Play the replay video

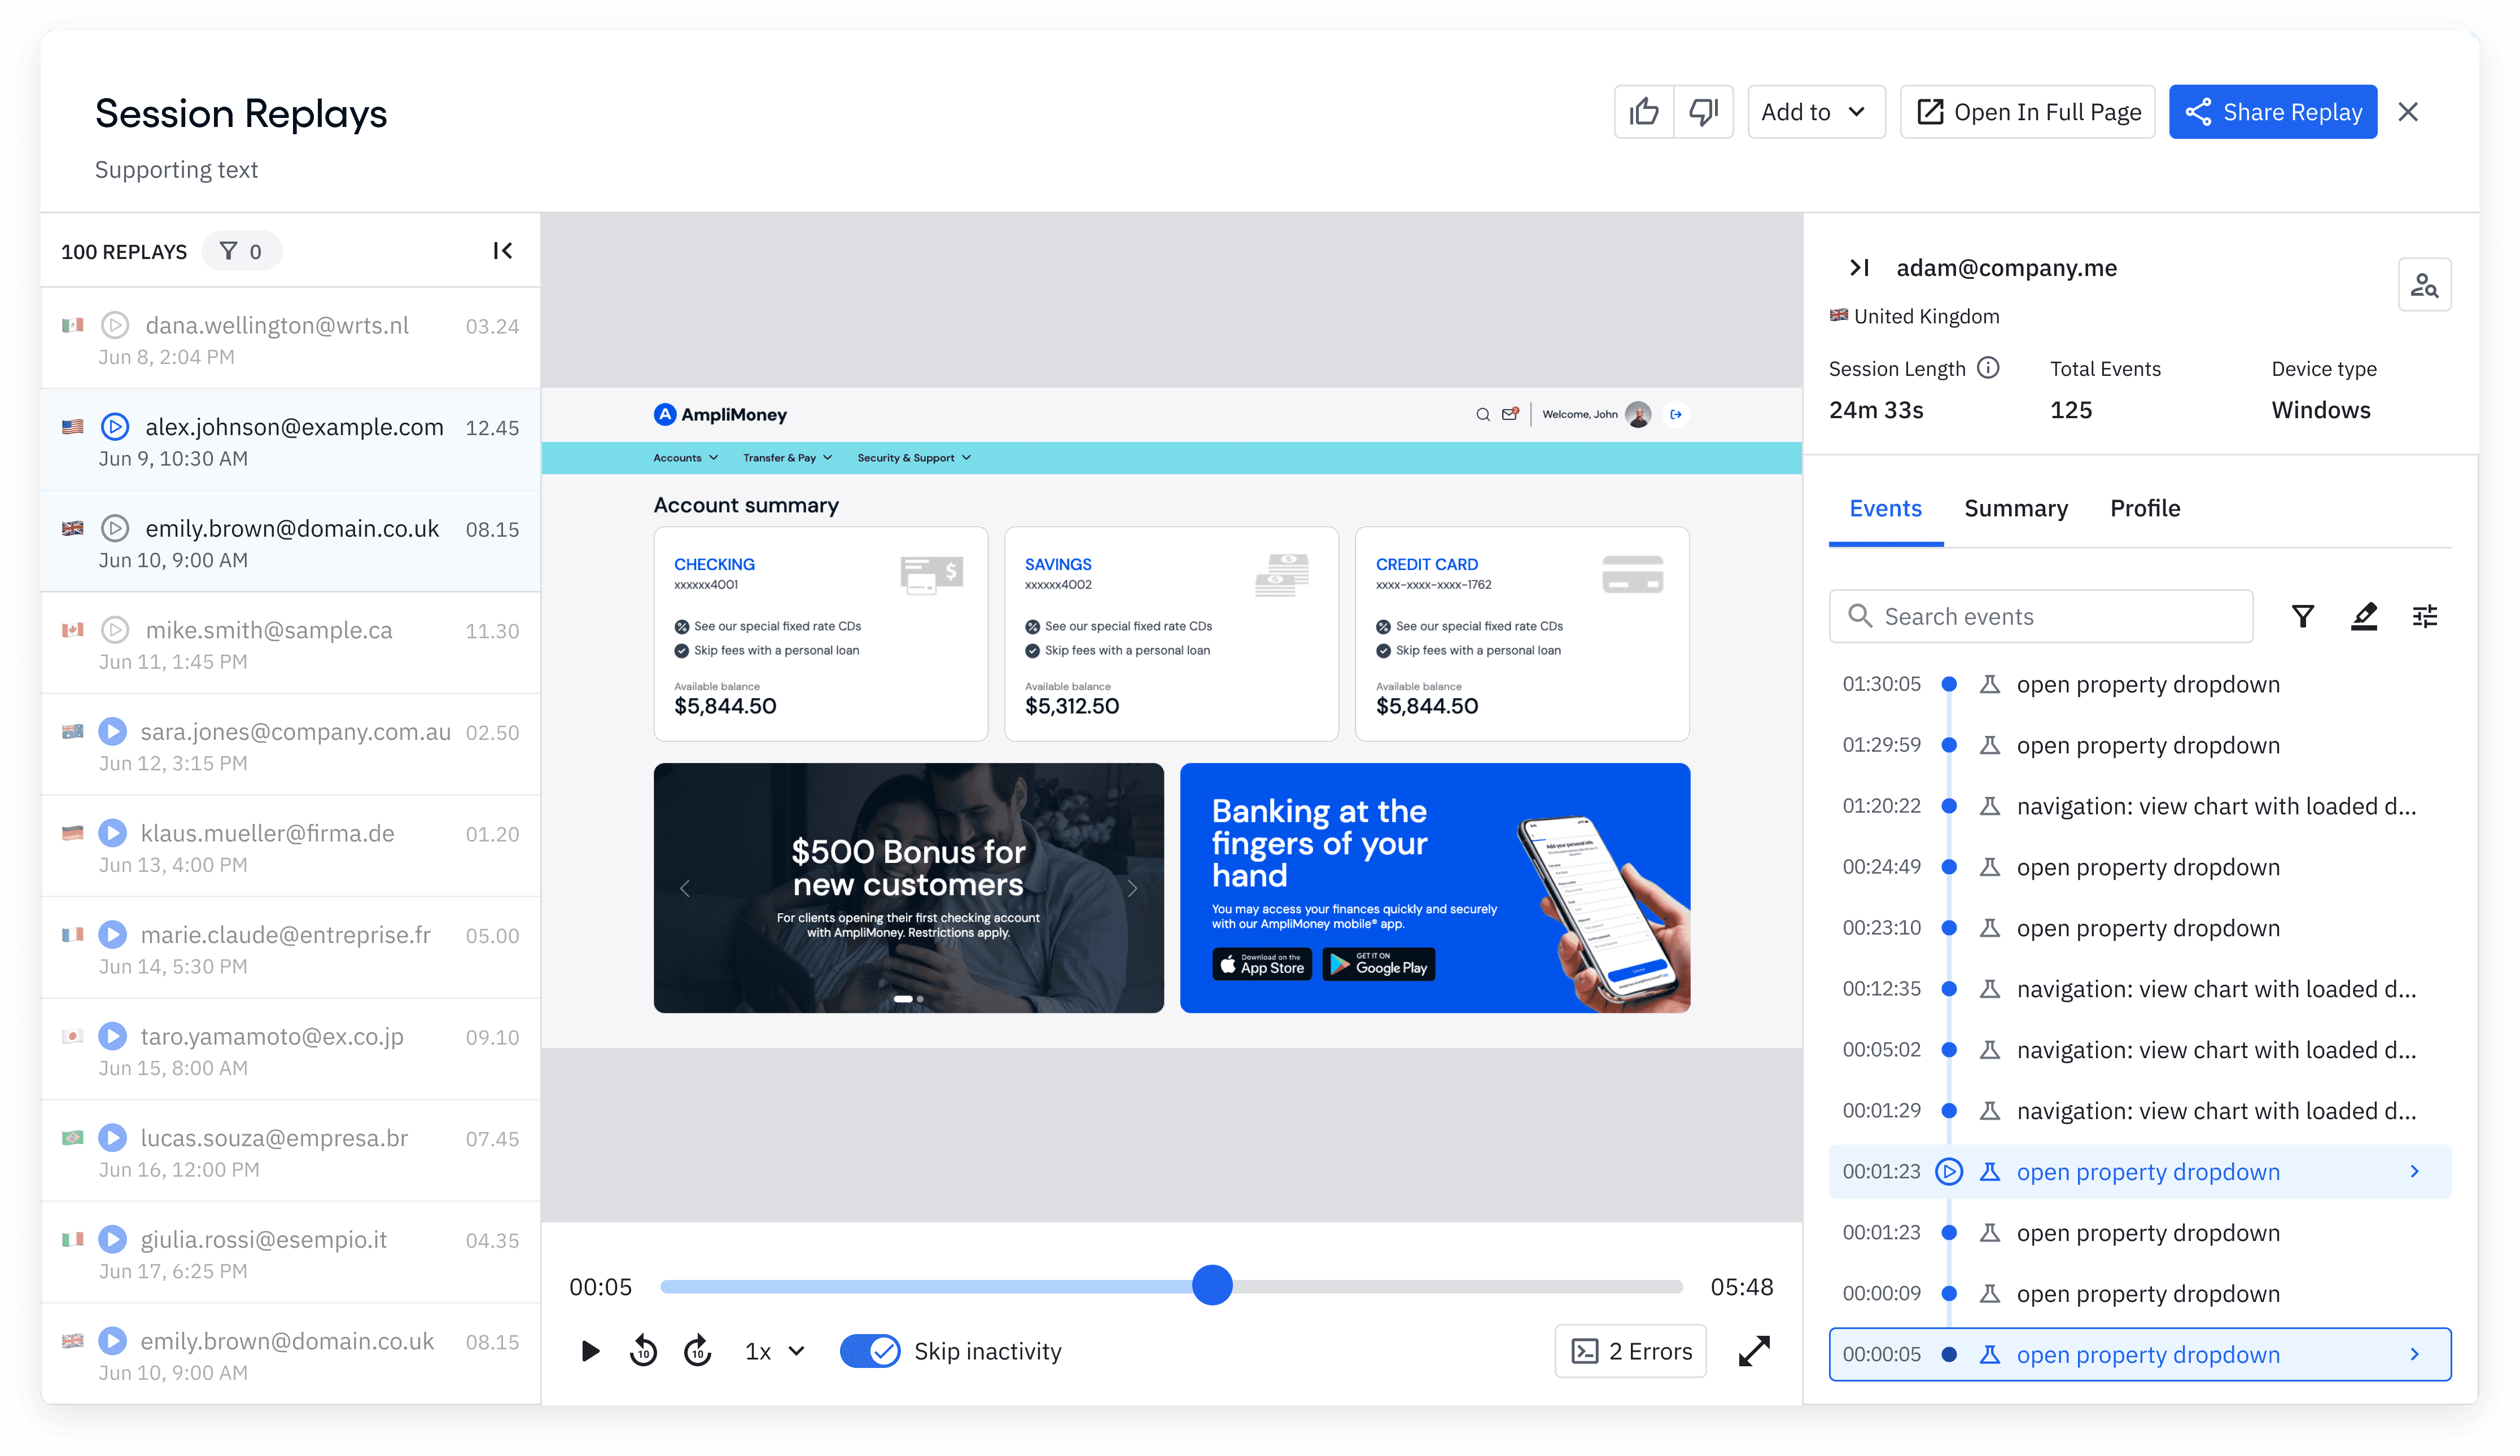(x=590, y=1351)
